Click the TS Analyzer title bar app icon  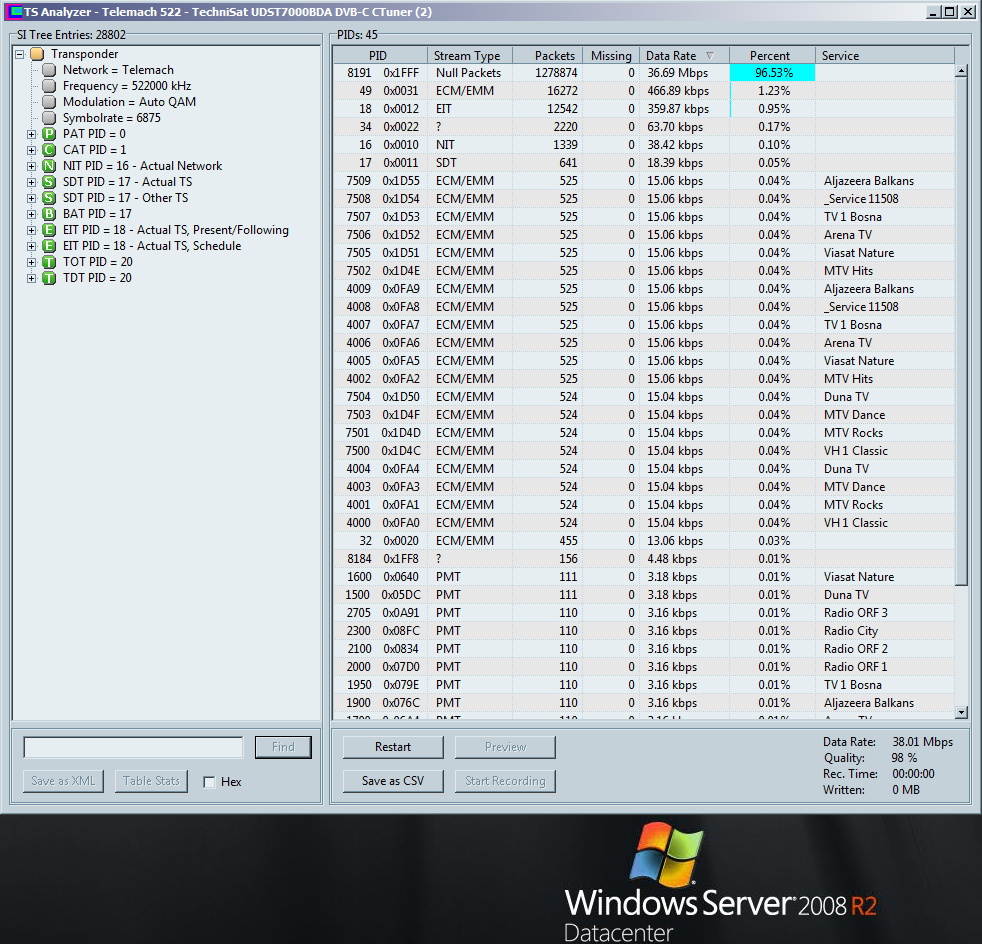point(13,11)
